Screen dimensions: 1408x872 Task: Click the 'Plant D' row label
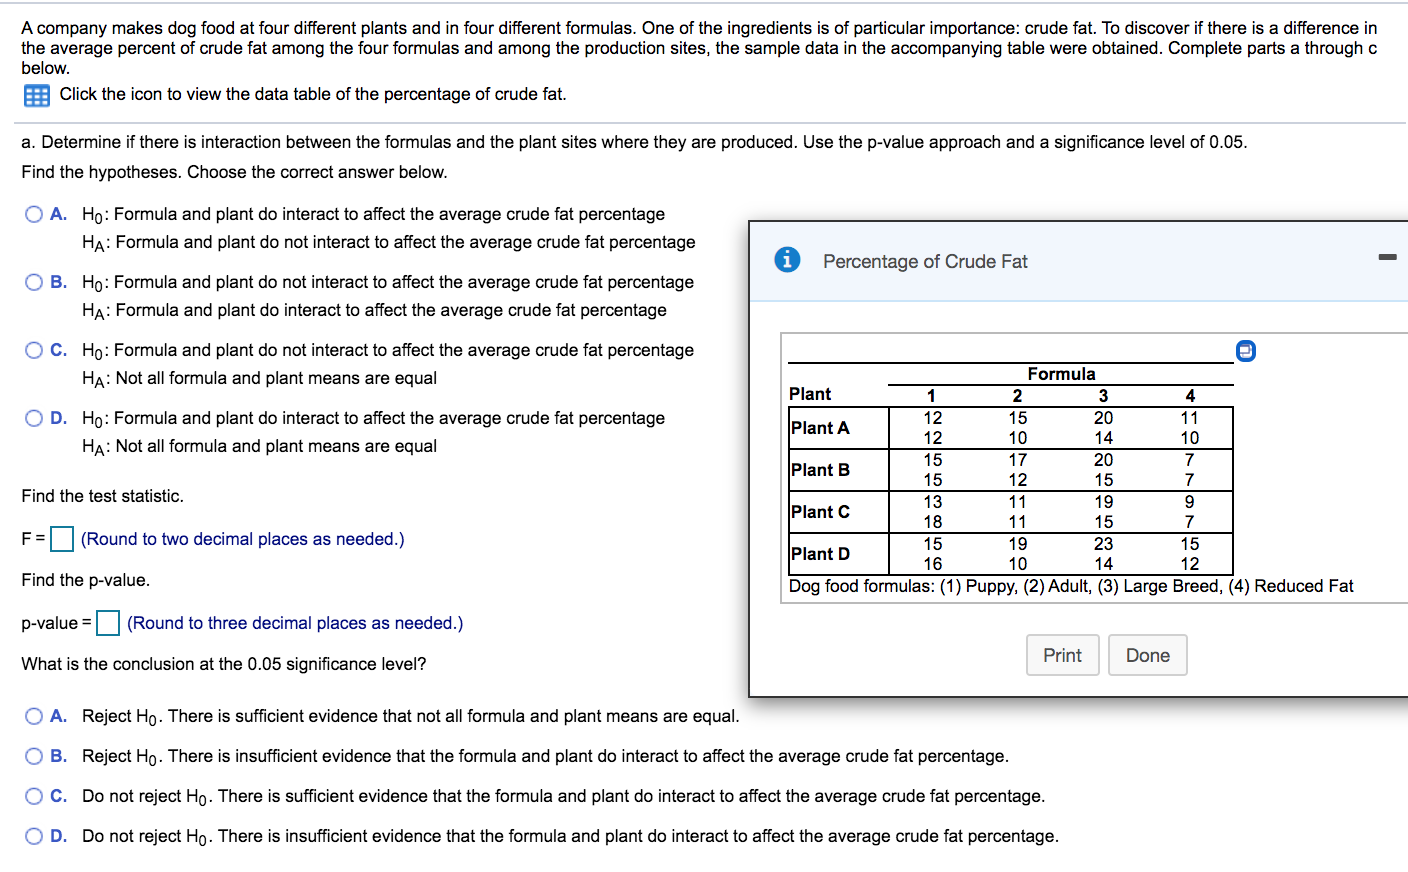click(820, 554)
